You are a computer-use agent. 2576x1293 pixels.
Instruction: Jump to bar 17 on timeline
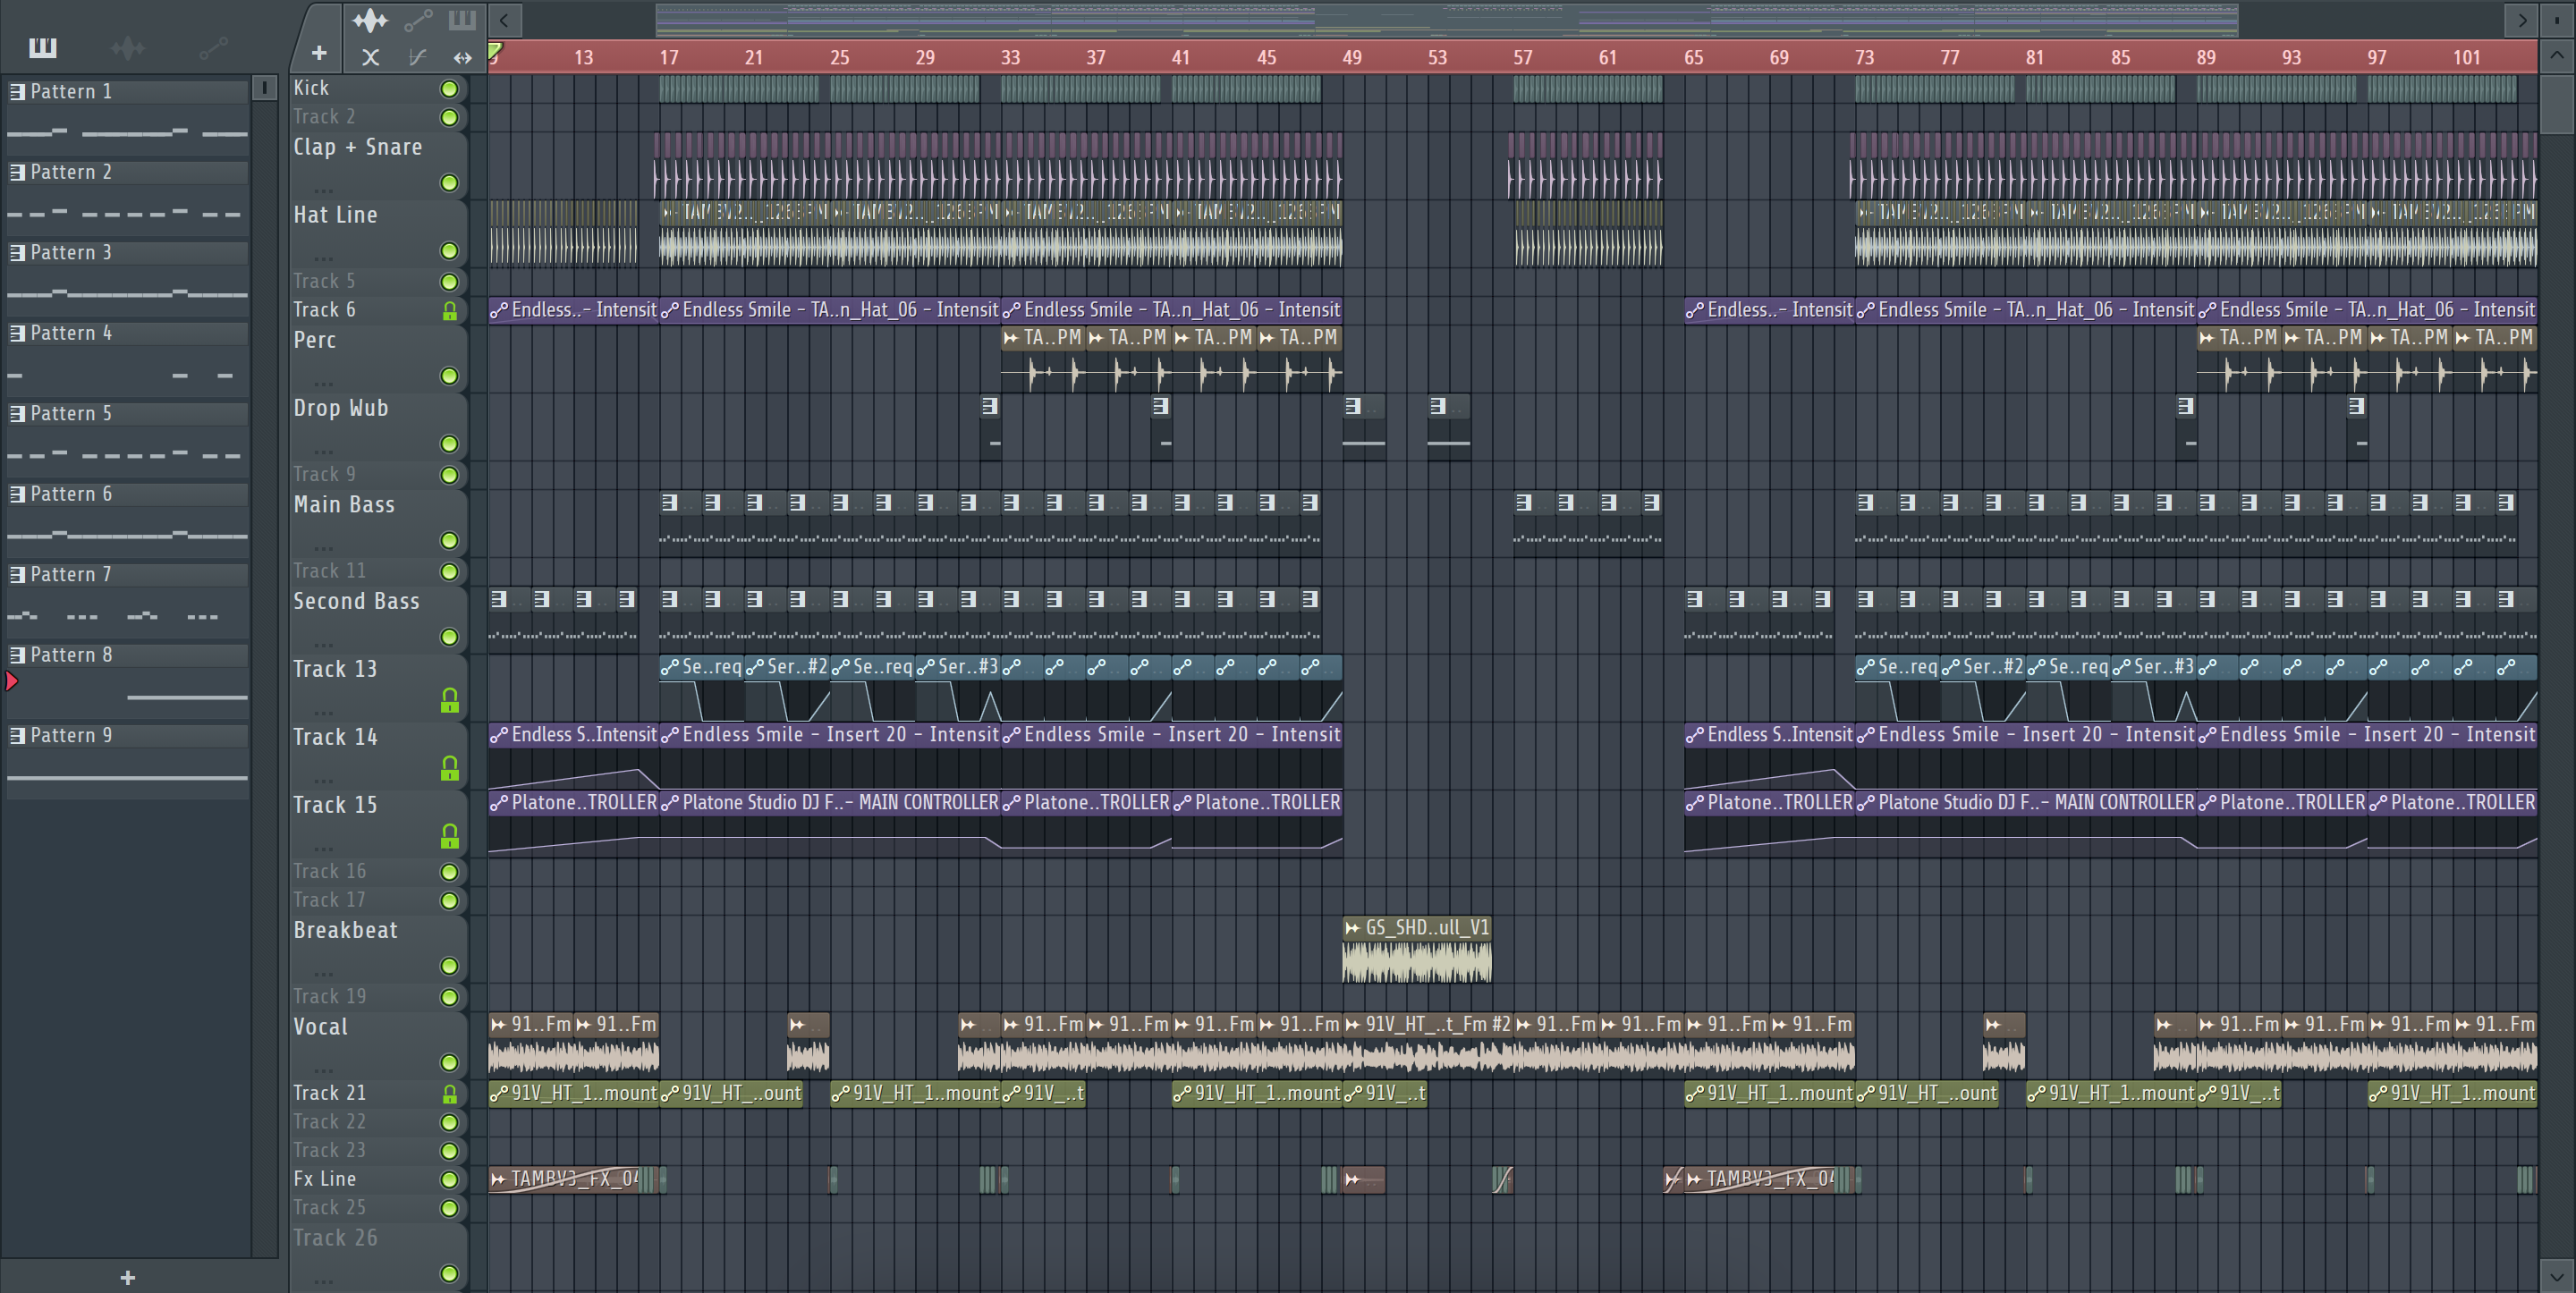click(x=668, y=58)
